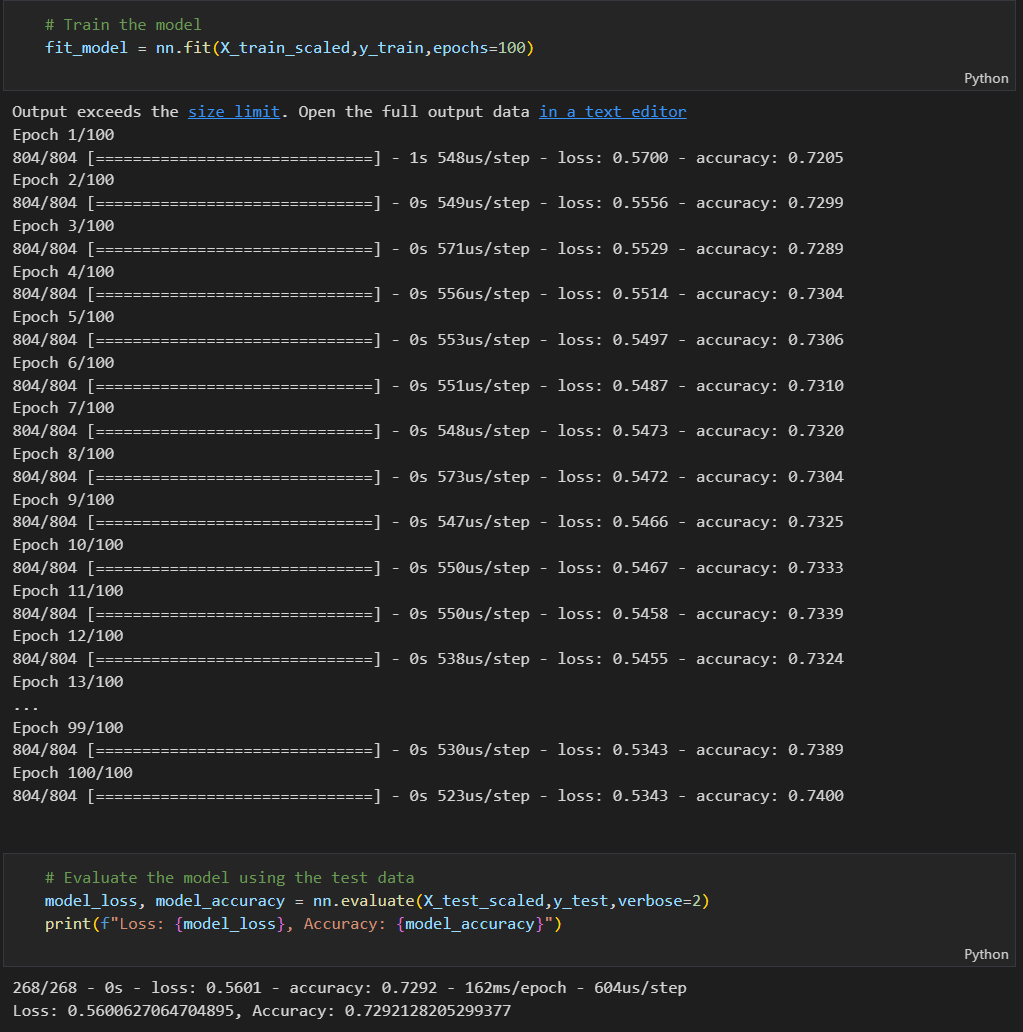Select the Epoch 1/100 output line
The image size is (1023, 1032).
point(63,134)
